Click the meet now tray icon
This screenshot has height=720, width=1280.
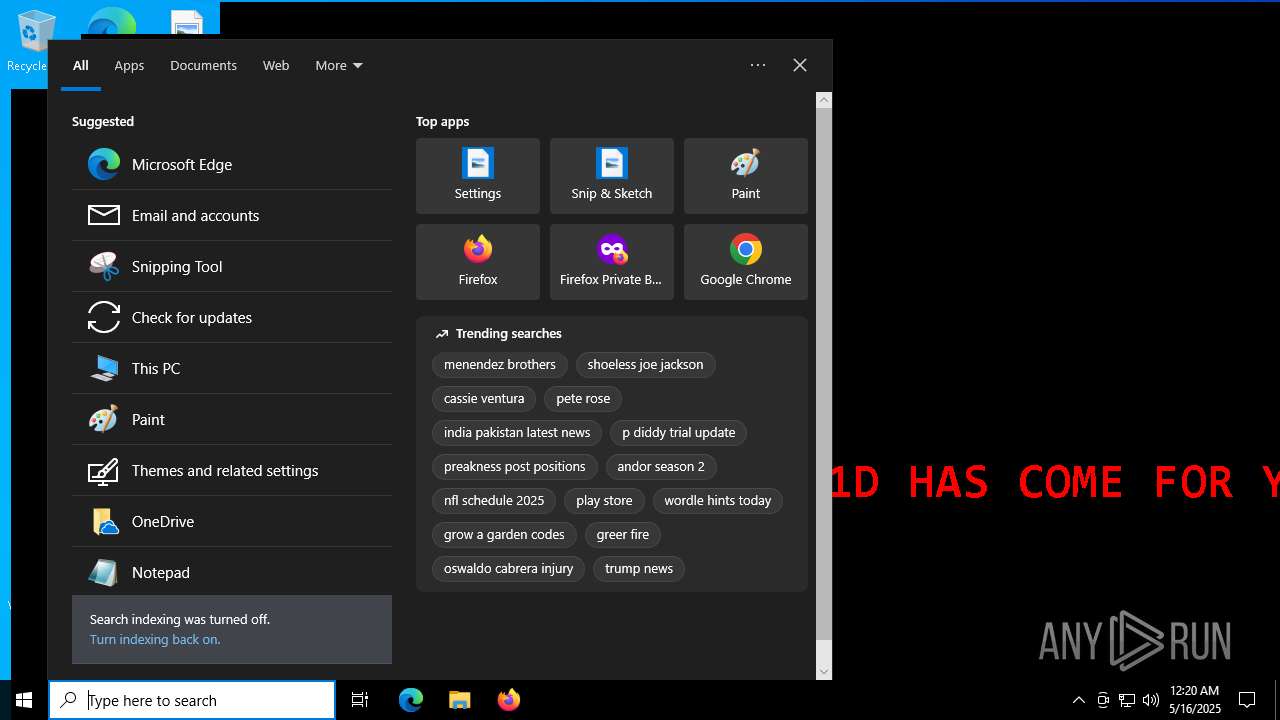tap(1103, 700)
